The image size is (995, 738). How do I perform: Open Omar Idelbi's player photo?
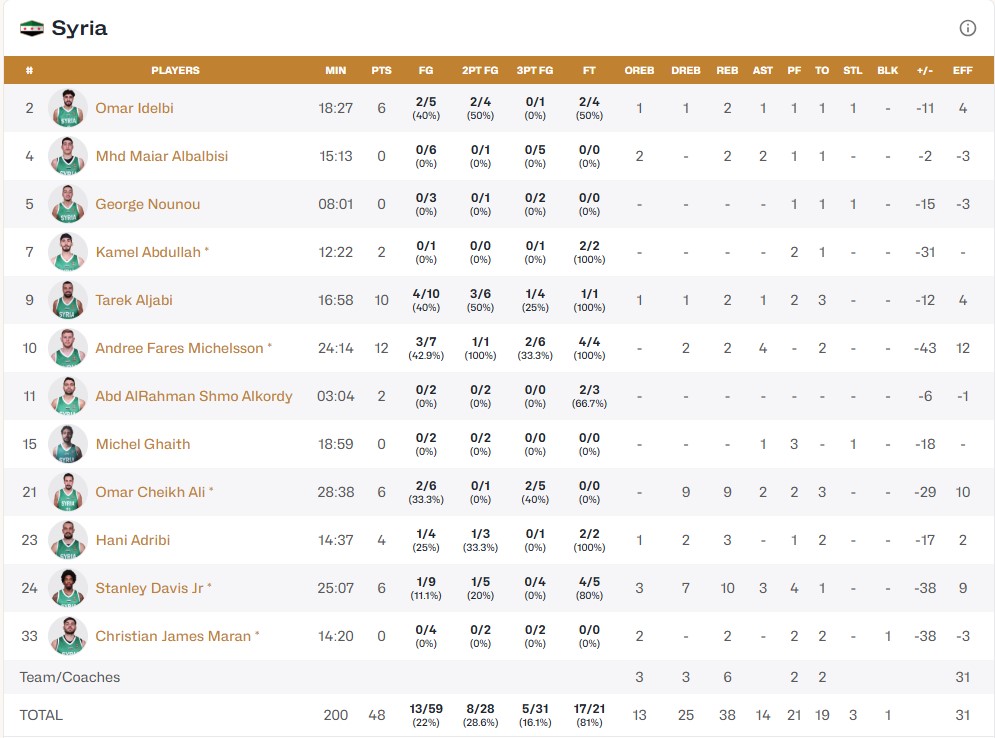[x=68, y=108]
